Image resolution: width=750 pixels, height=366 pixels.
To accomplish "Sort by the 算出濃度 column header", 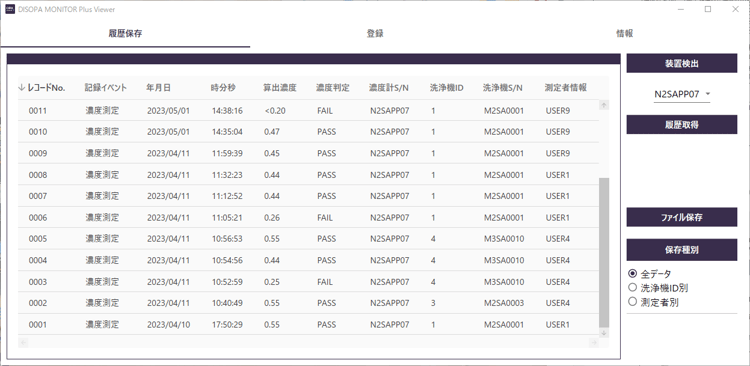I will point(280,88).
